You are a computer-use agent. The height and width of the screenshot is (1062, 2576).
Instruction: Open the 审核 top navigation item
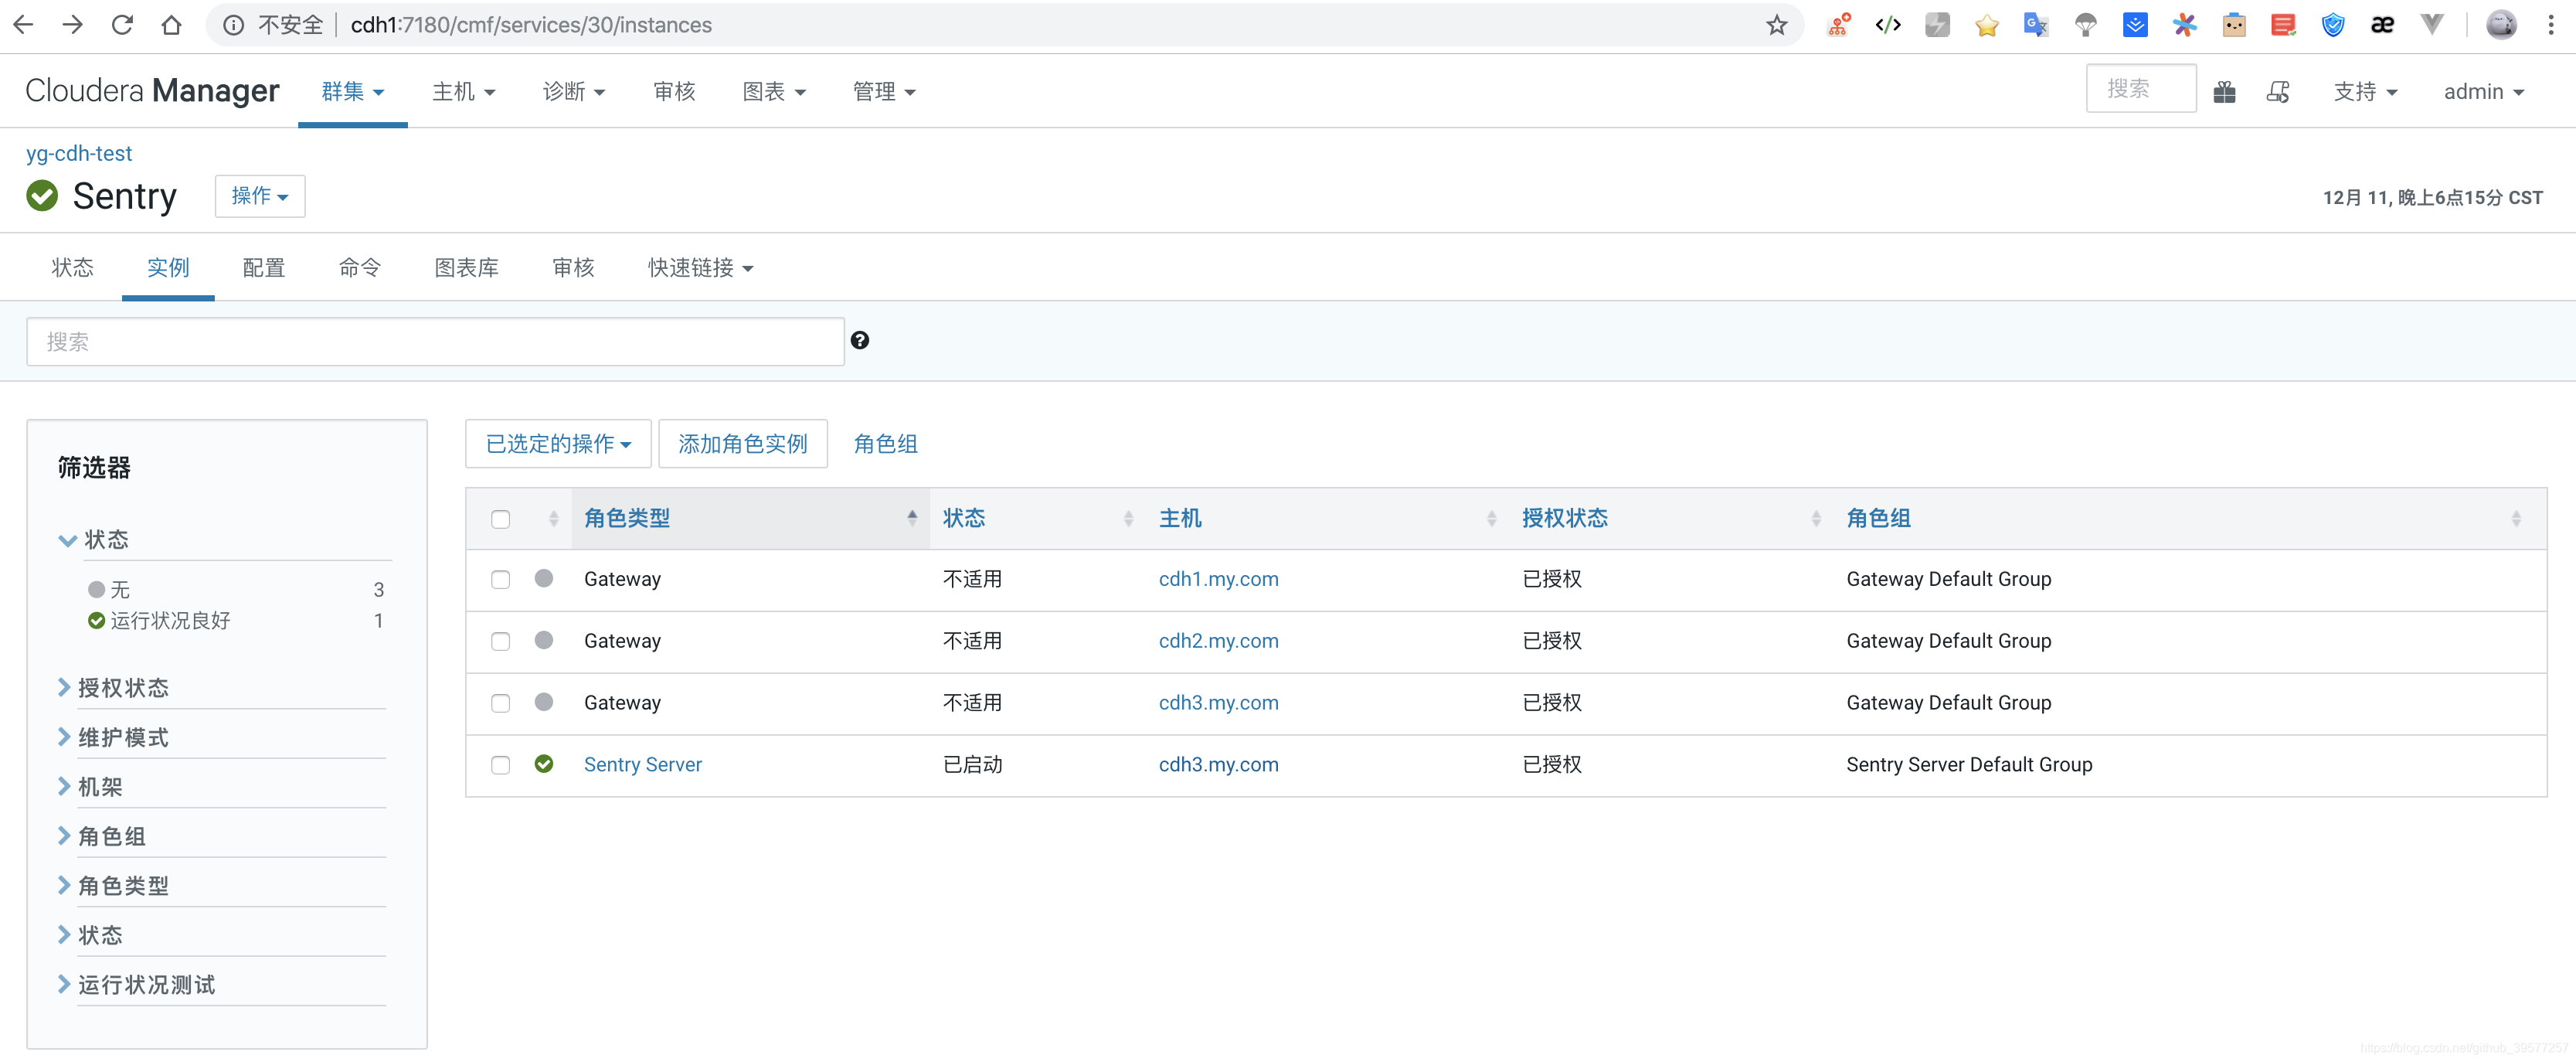pyautogui.click(x=674, y=92)
